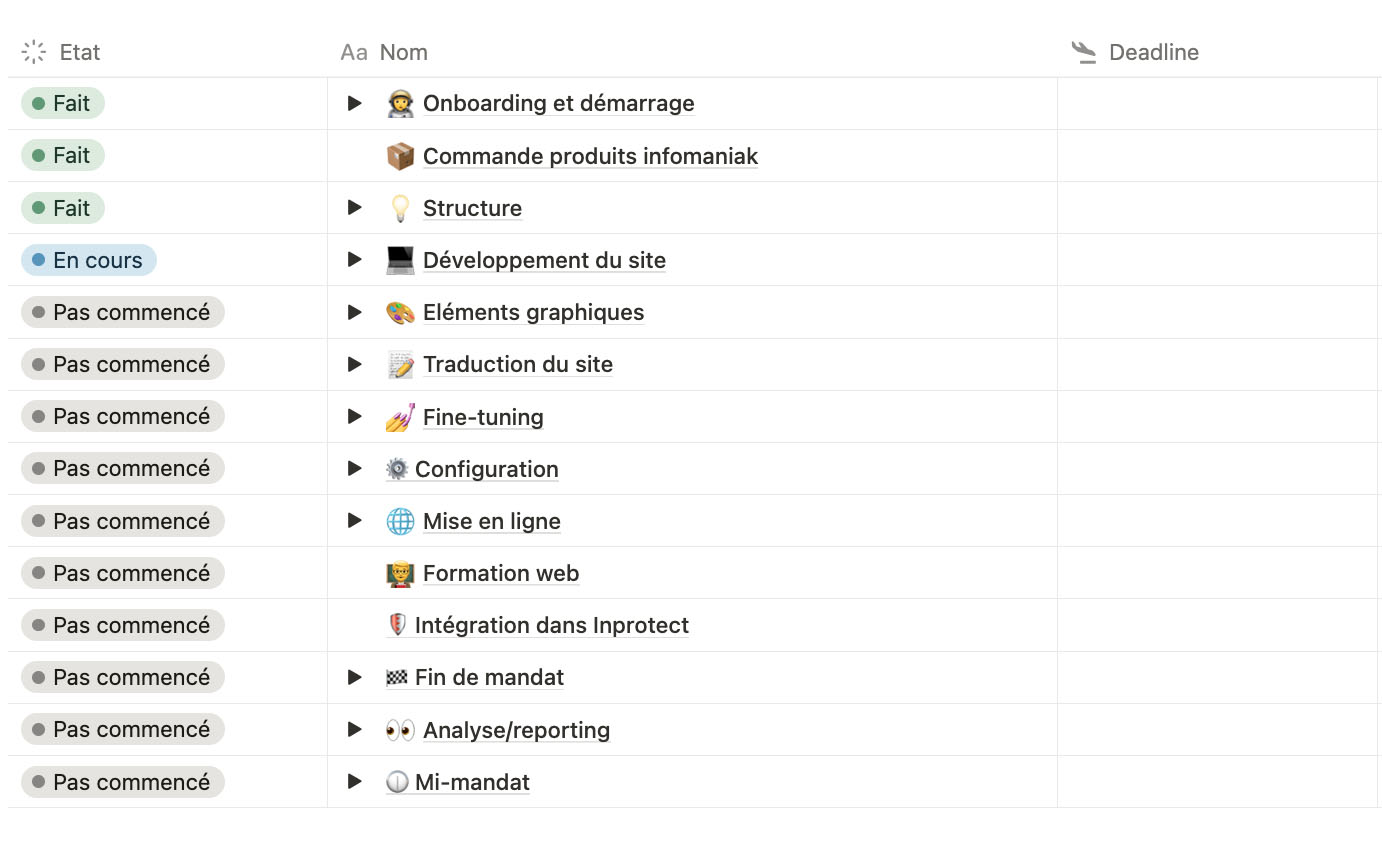The width and height of the screenshot is (1382, 848).
Task: Expand the Fin de mandat toggle arrow
Action: pyautogui.click(x=354, y=677)
